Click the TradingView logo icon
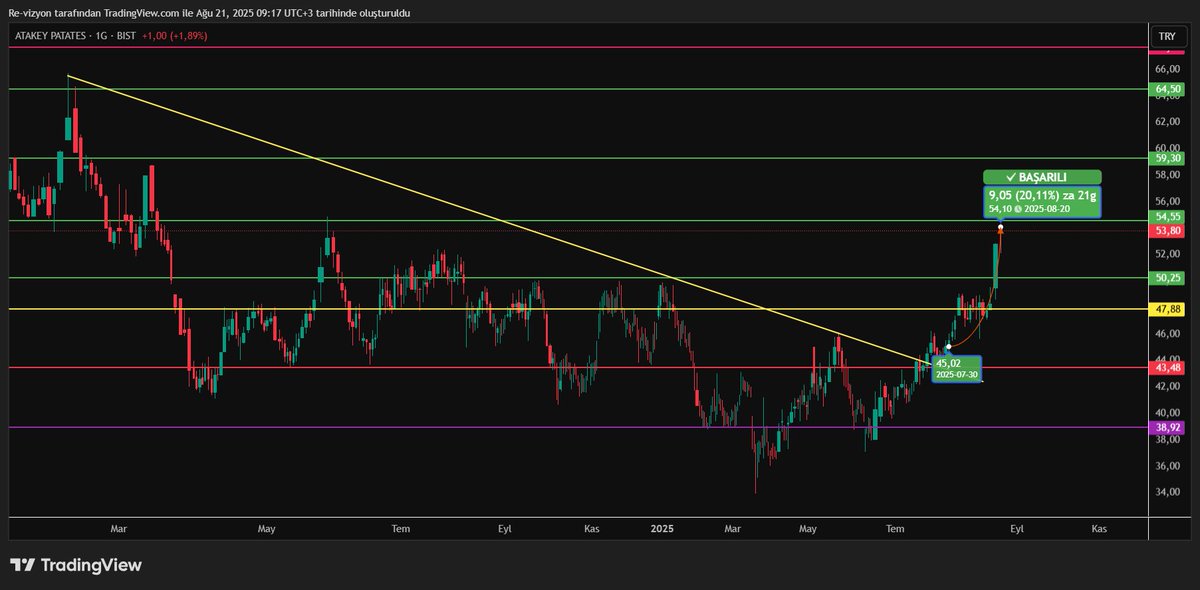The height and width of the screenshot is (590, 1200). tap(22, 565)
